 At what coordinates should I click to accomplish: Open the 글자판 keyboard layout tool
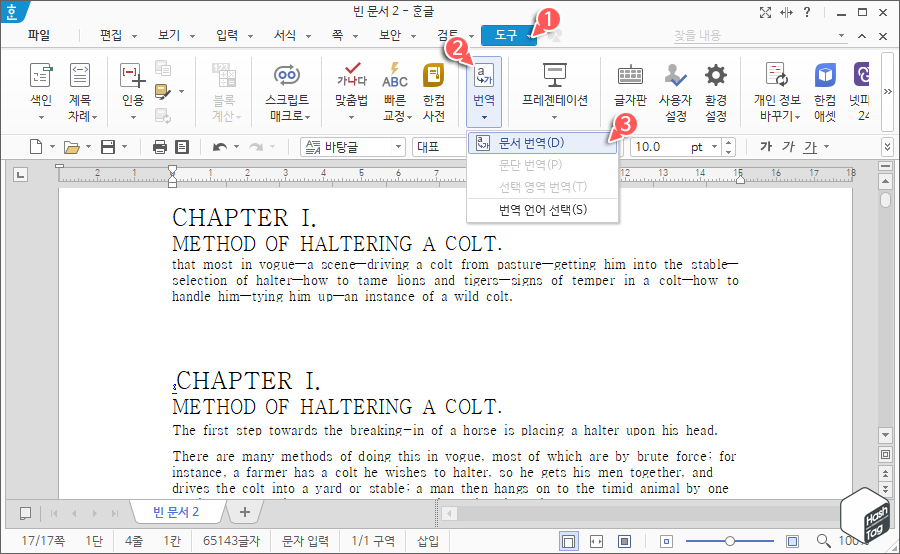pos(630,85)
